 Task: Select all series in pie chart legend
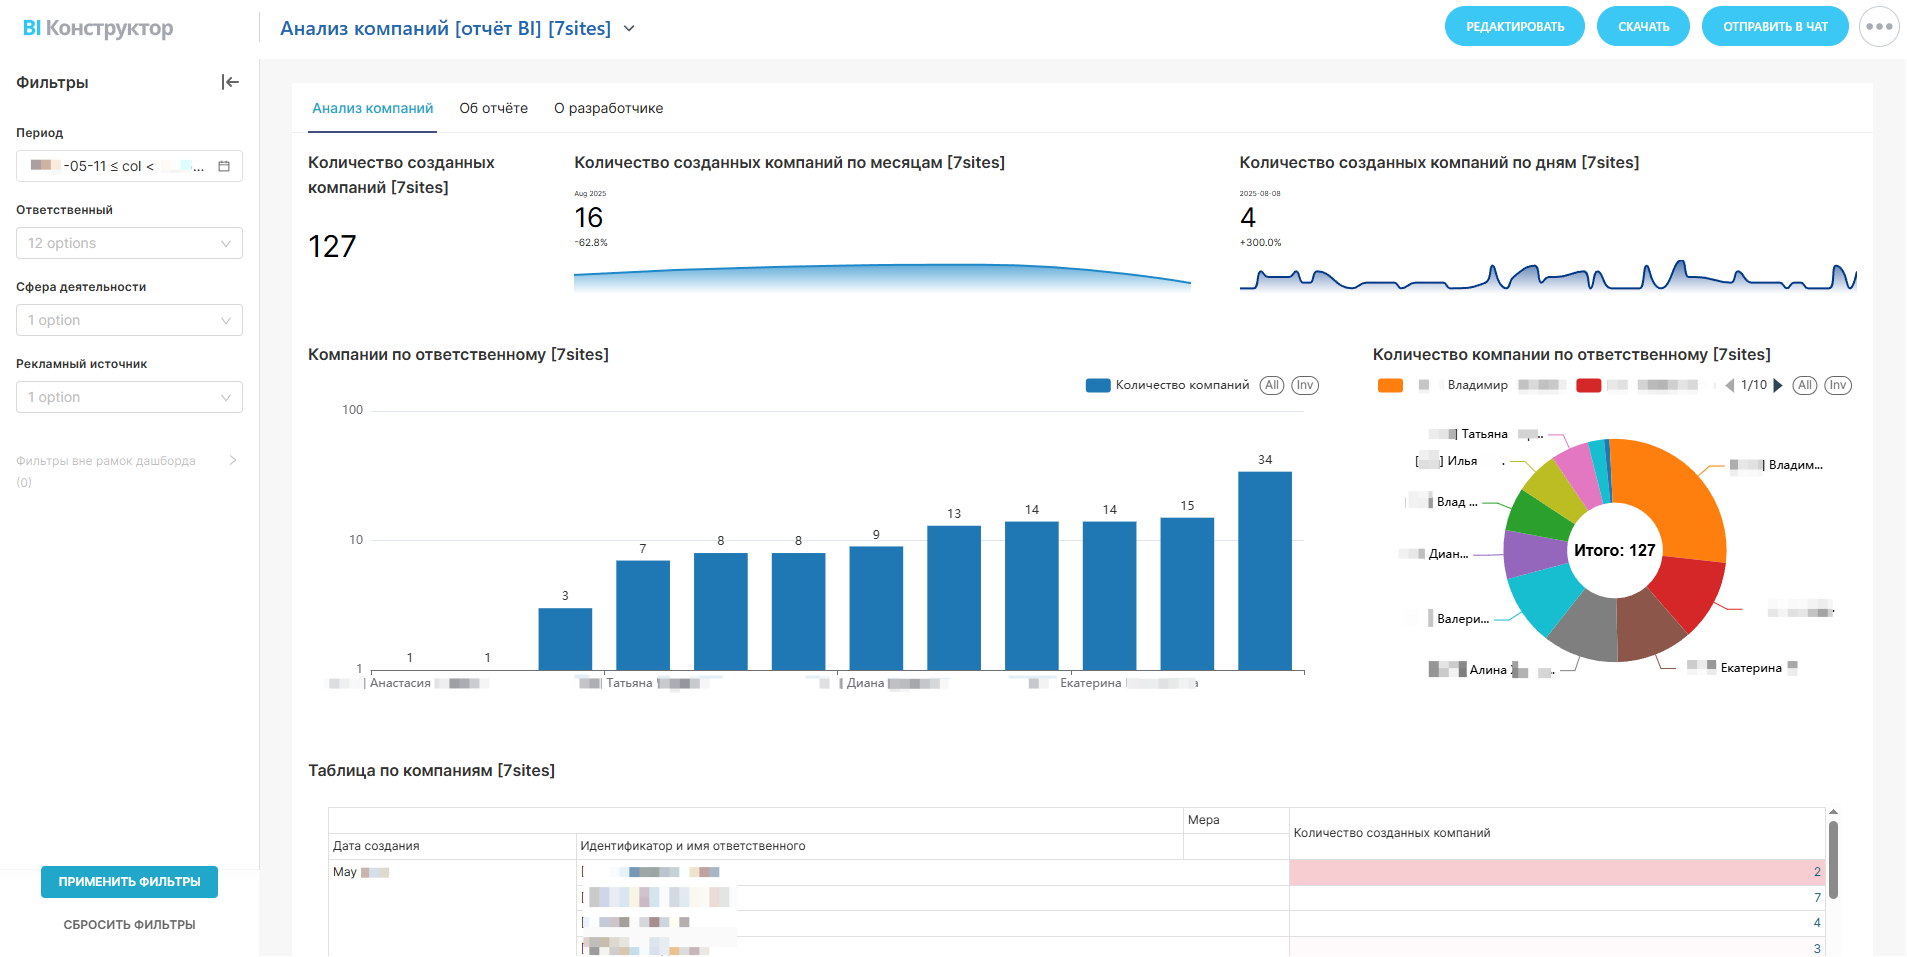(x=1804, y=386)
